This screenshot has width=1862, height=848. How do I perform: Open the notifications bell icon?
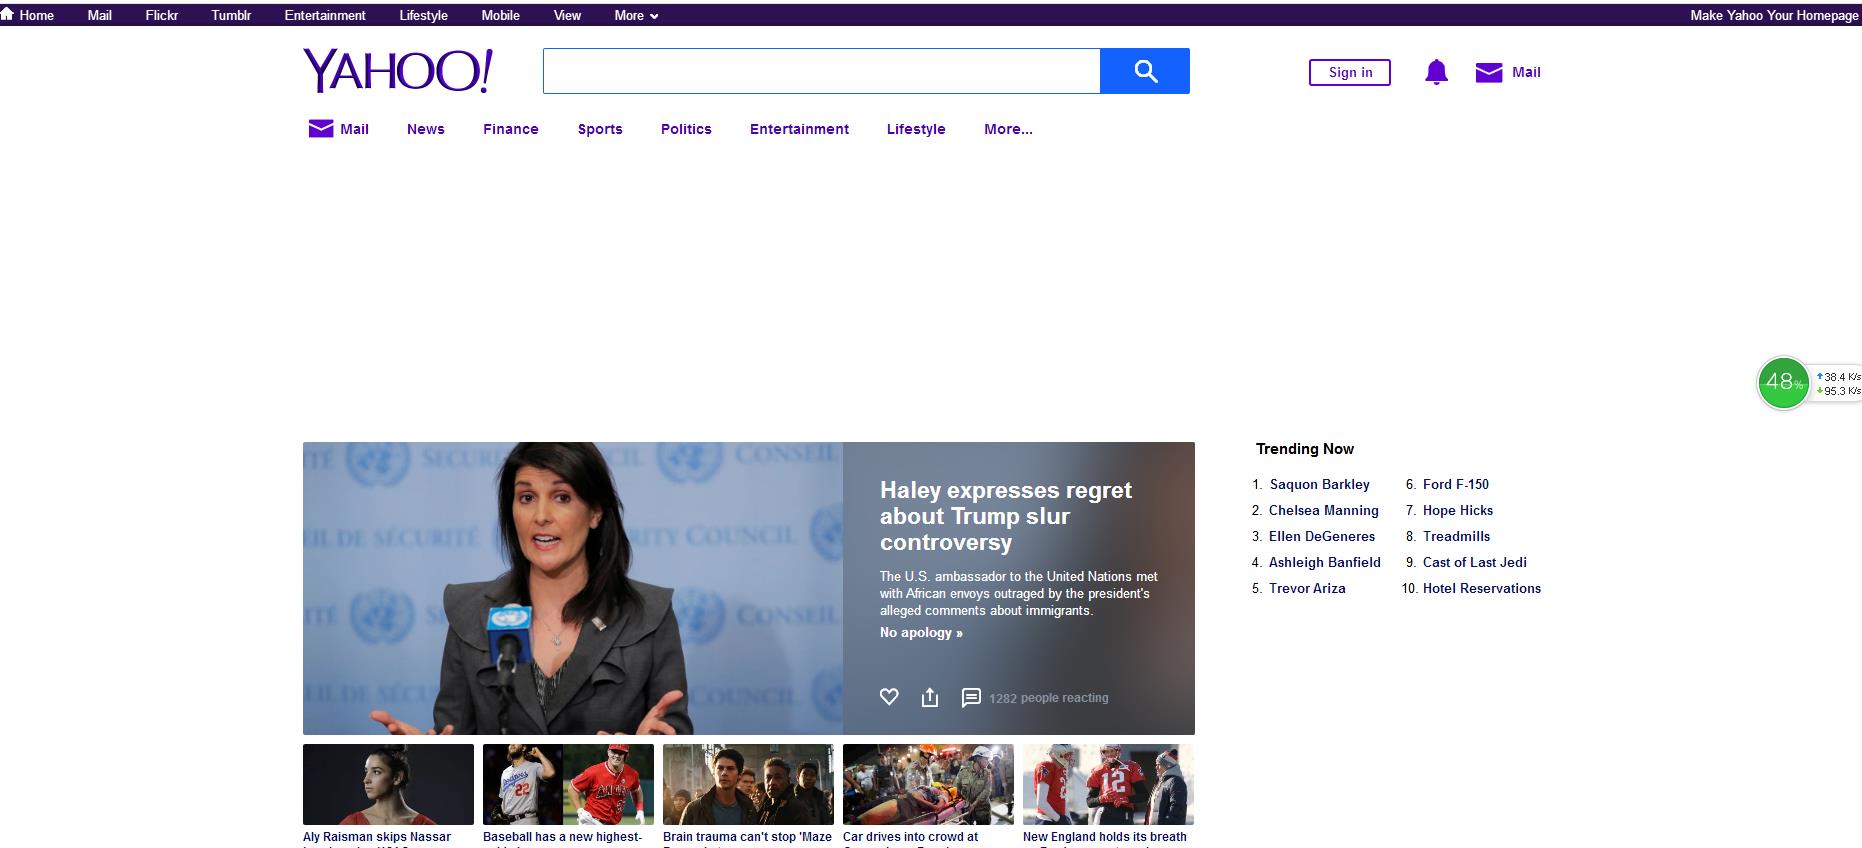pyautogui.click(x=1436, y=72)
